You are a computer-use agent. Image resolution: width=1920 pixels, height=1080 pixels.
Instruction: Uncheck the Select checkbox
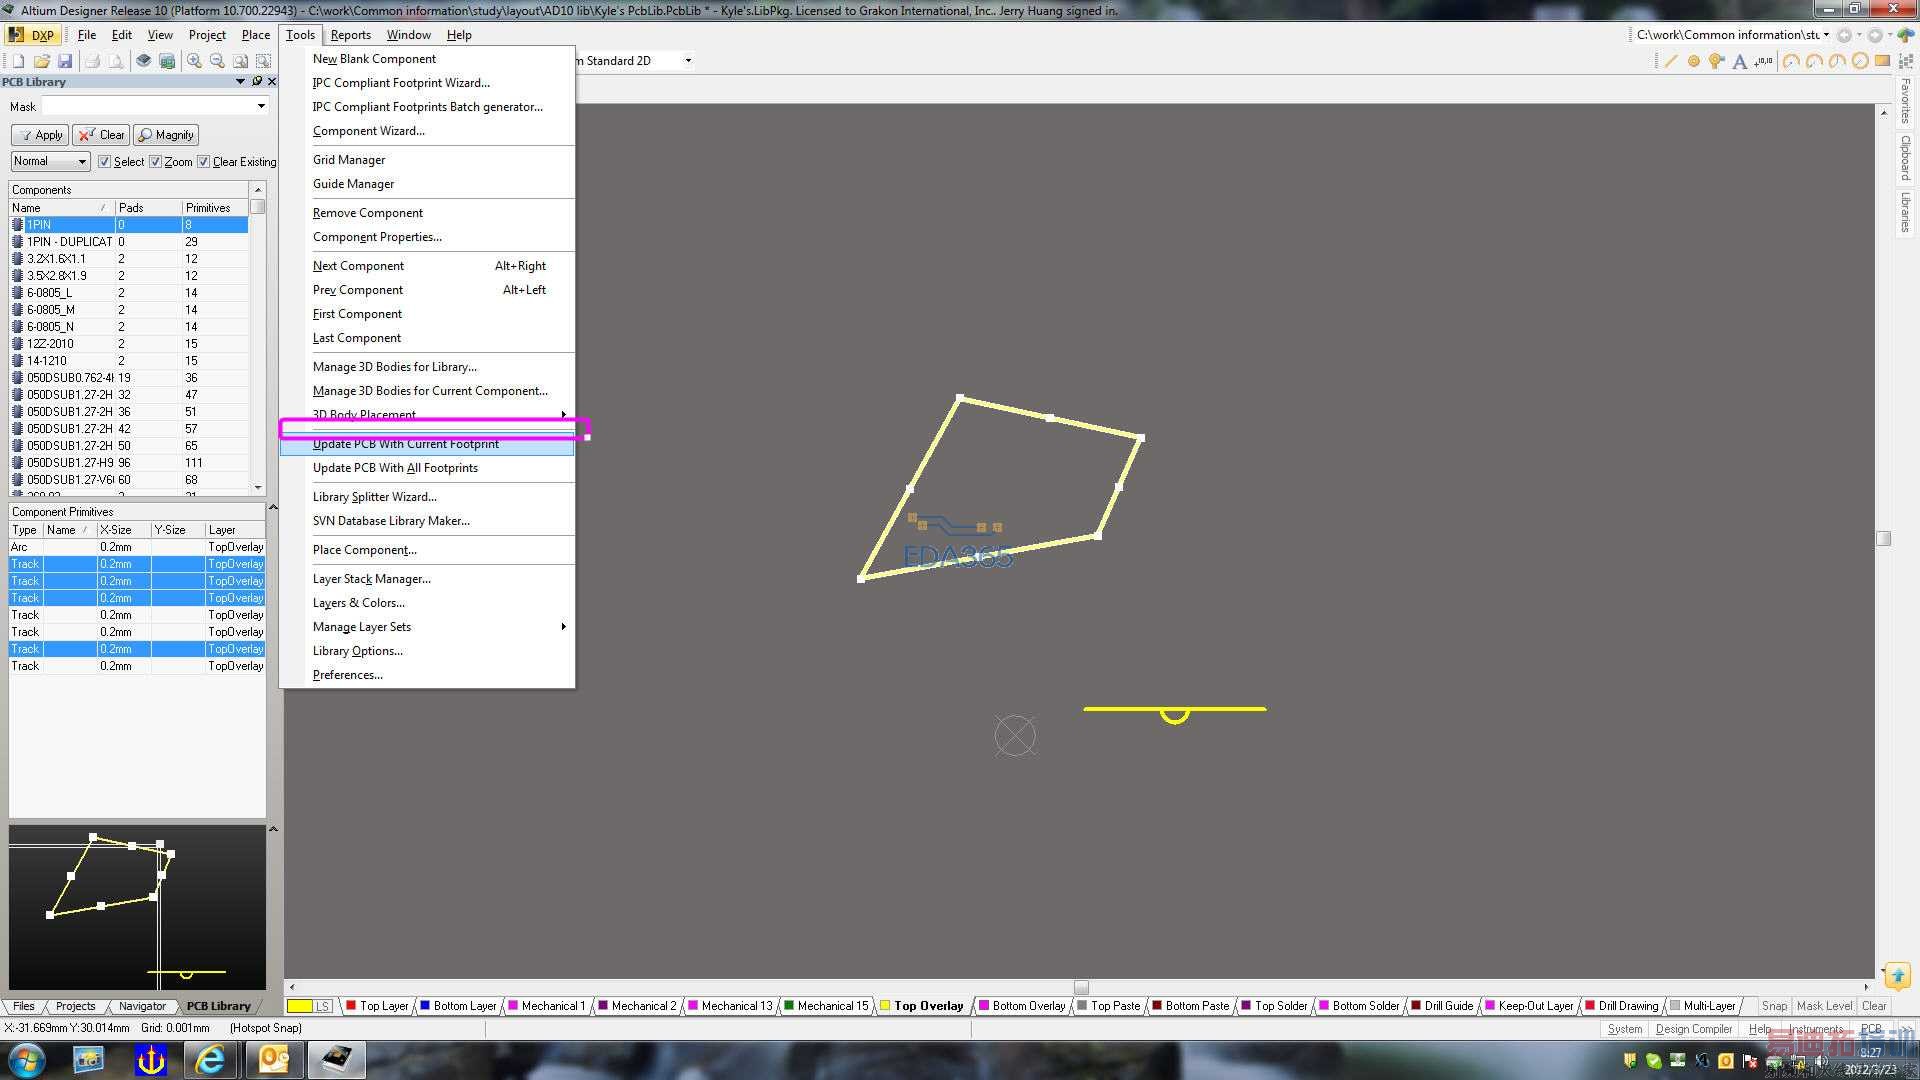(104, 161)
